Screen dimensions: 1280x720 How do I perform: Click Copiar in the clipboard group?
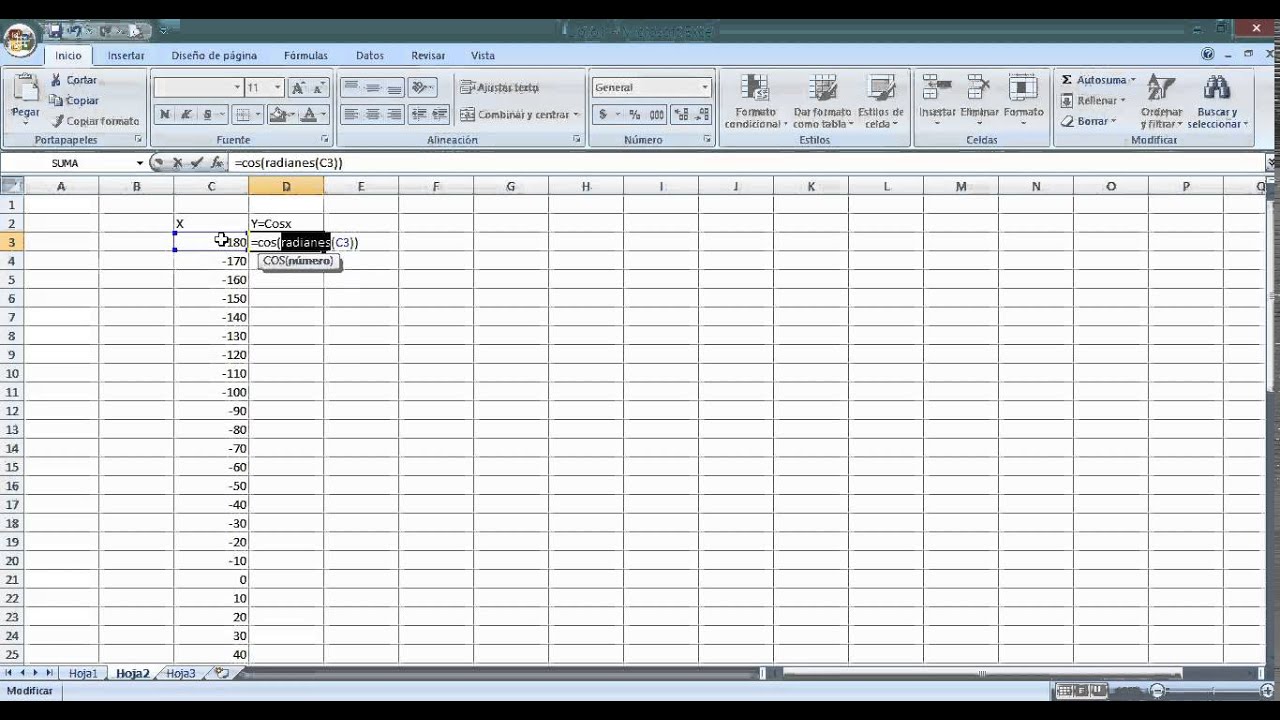(82, 100)
